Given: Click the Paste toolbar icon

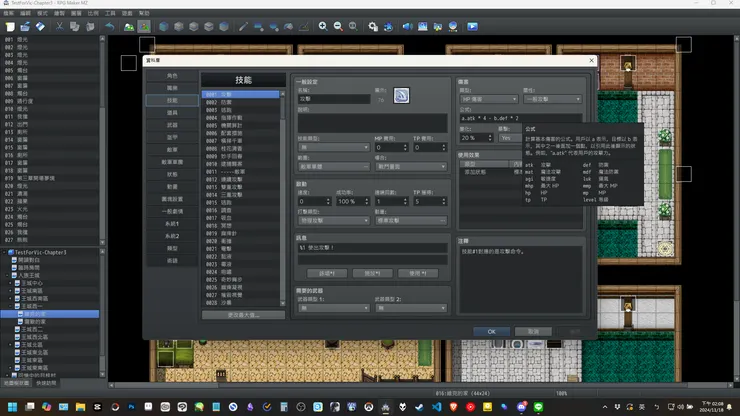Looking at the screenshot, I should point(90,26).
